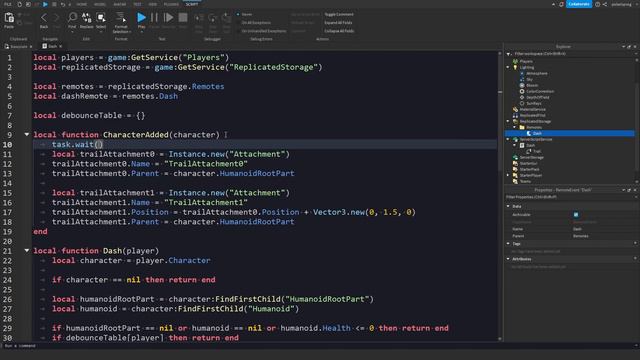
Task: Collapse Dash script node under ServerScriptService
Action: [515, 145]
